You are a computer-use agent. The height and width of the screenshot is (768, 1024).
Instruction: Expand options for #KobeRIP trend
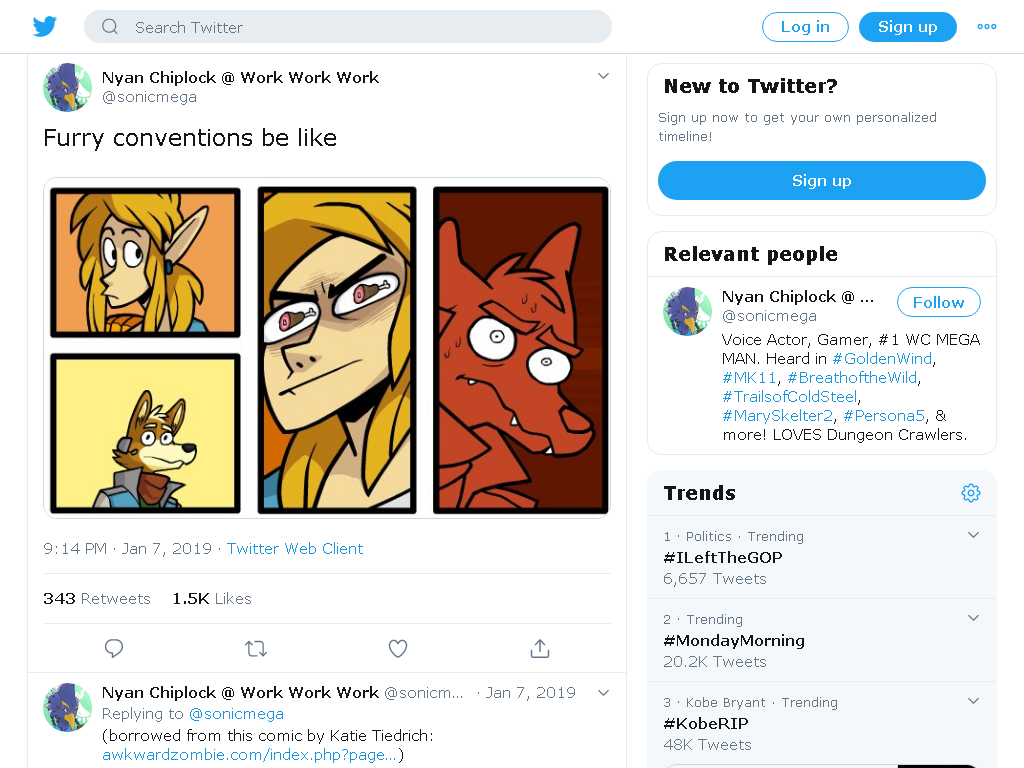pos(973,701)
